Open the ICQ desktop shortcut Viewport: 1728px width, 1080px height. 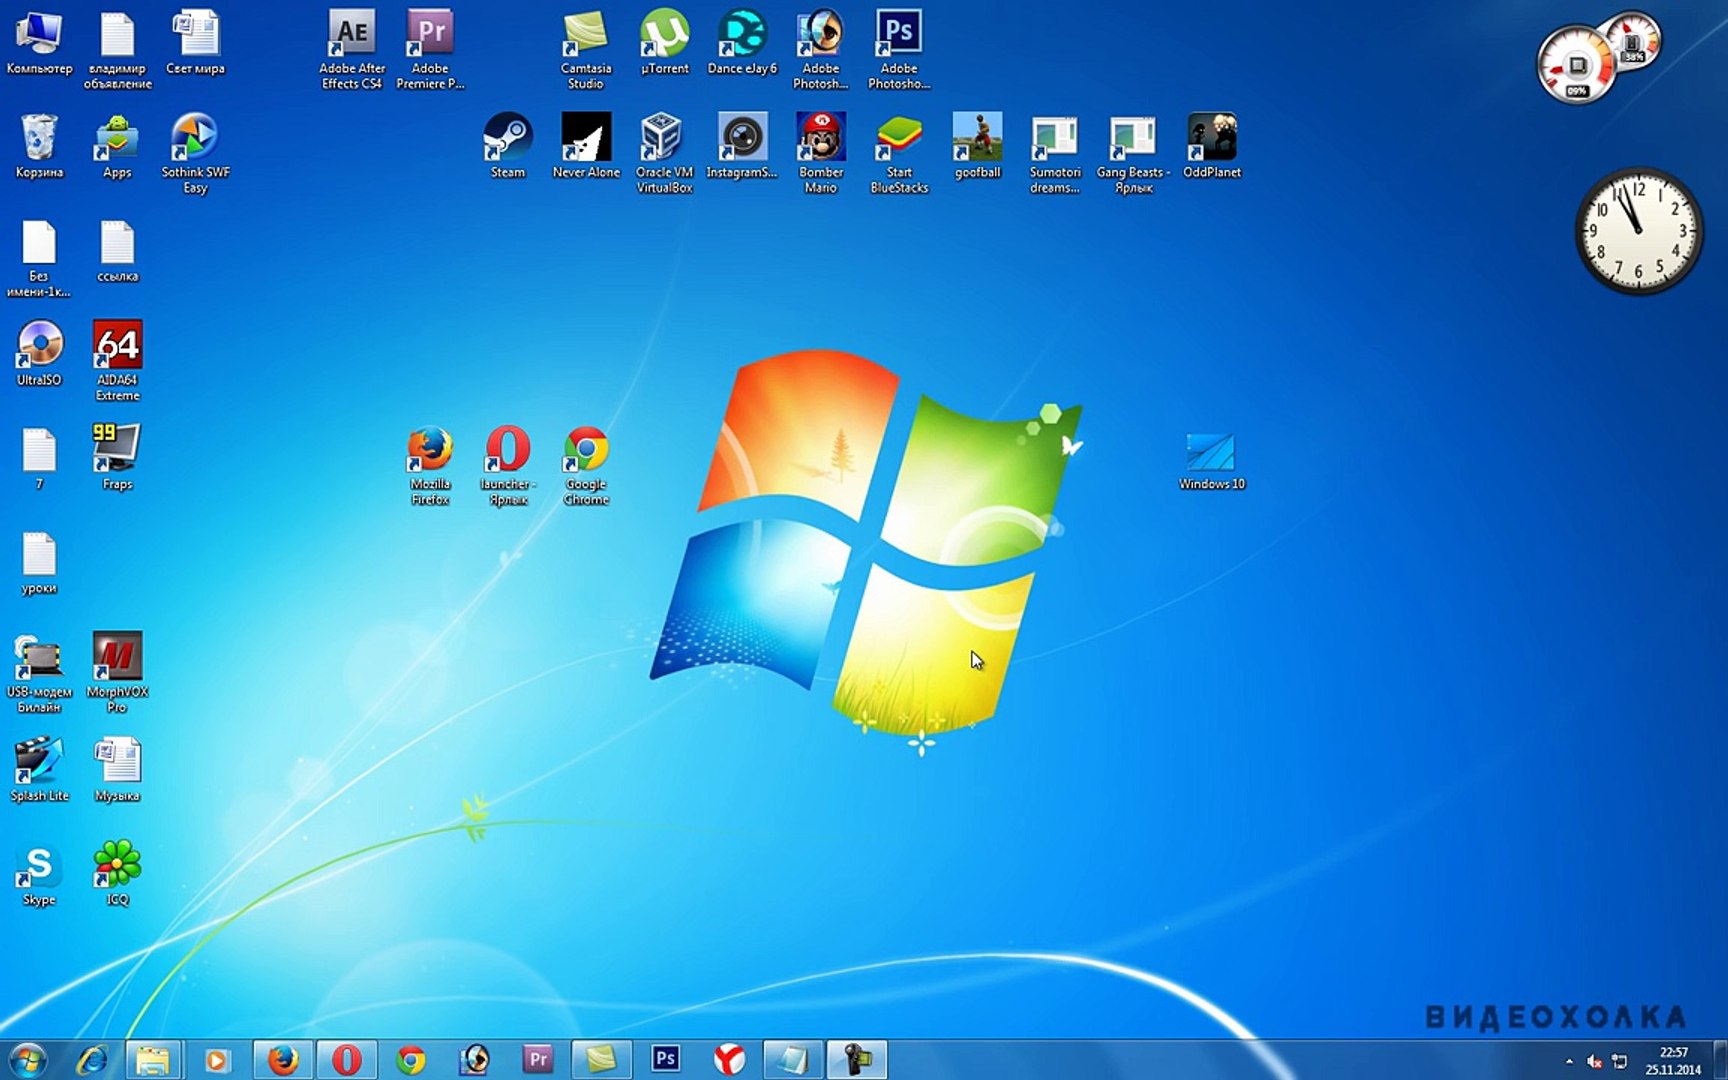(x=117, y=873)
